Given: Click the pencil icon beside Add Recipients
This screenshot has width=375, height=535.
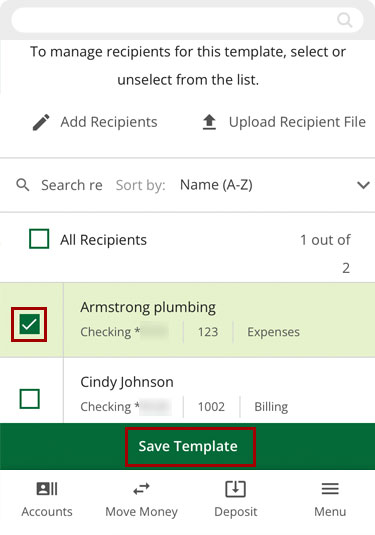Looking at the screenshot, I should (41, 122).
